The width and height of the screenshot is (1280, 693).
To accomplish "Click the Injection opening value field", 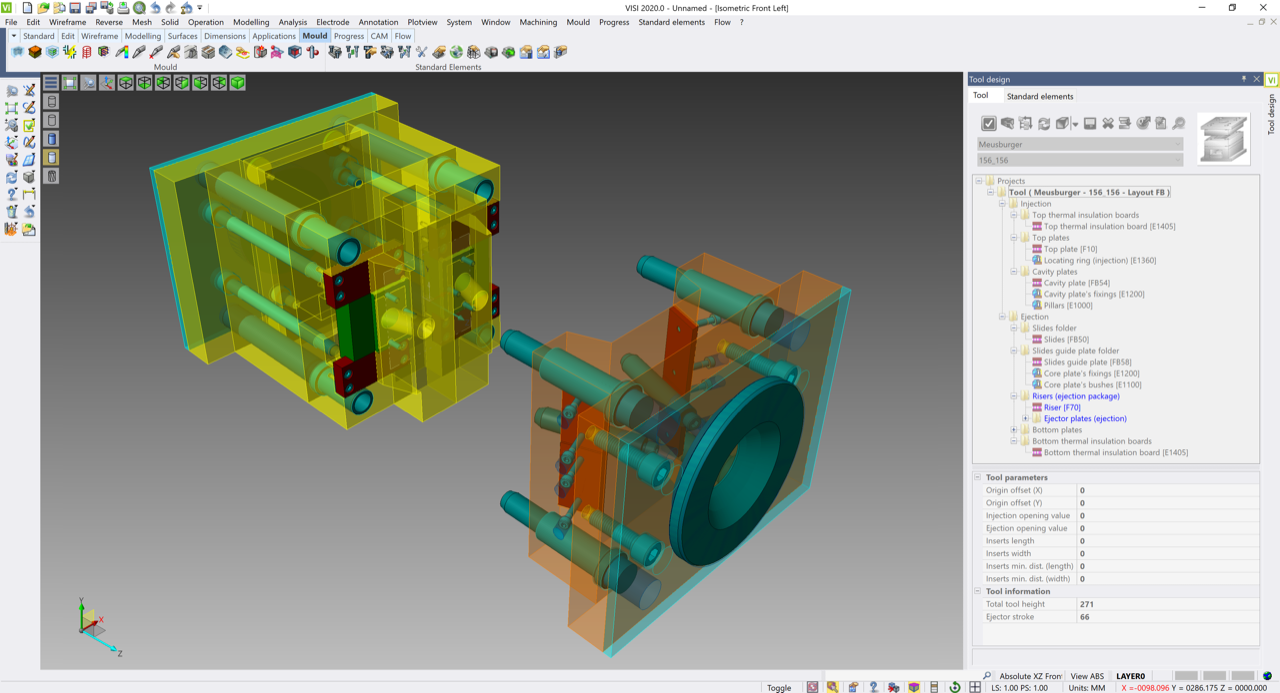I will (x=1167, y=516).
